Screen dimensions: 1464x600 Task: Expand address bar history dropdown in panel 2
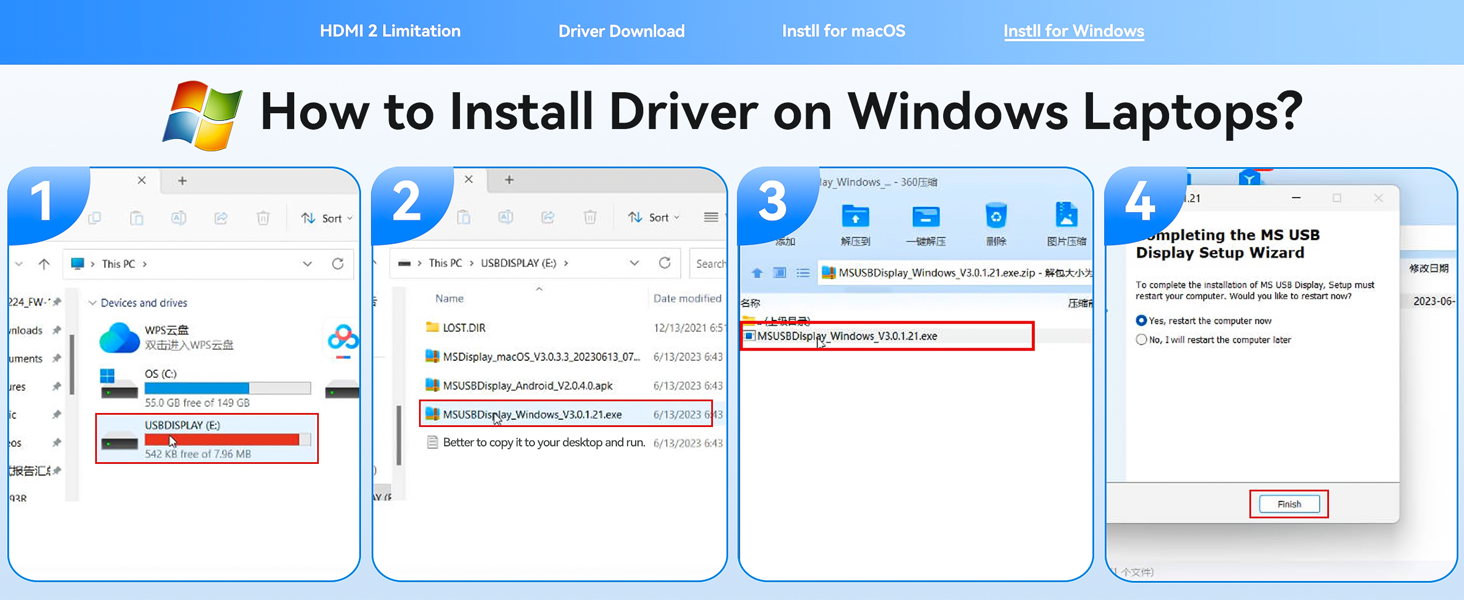coord(634,263)
